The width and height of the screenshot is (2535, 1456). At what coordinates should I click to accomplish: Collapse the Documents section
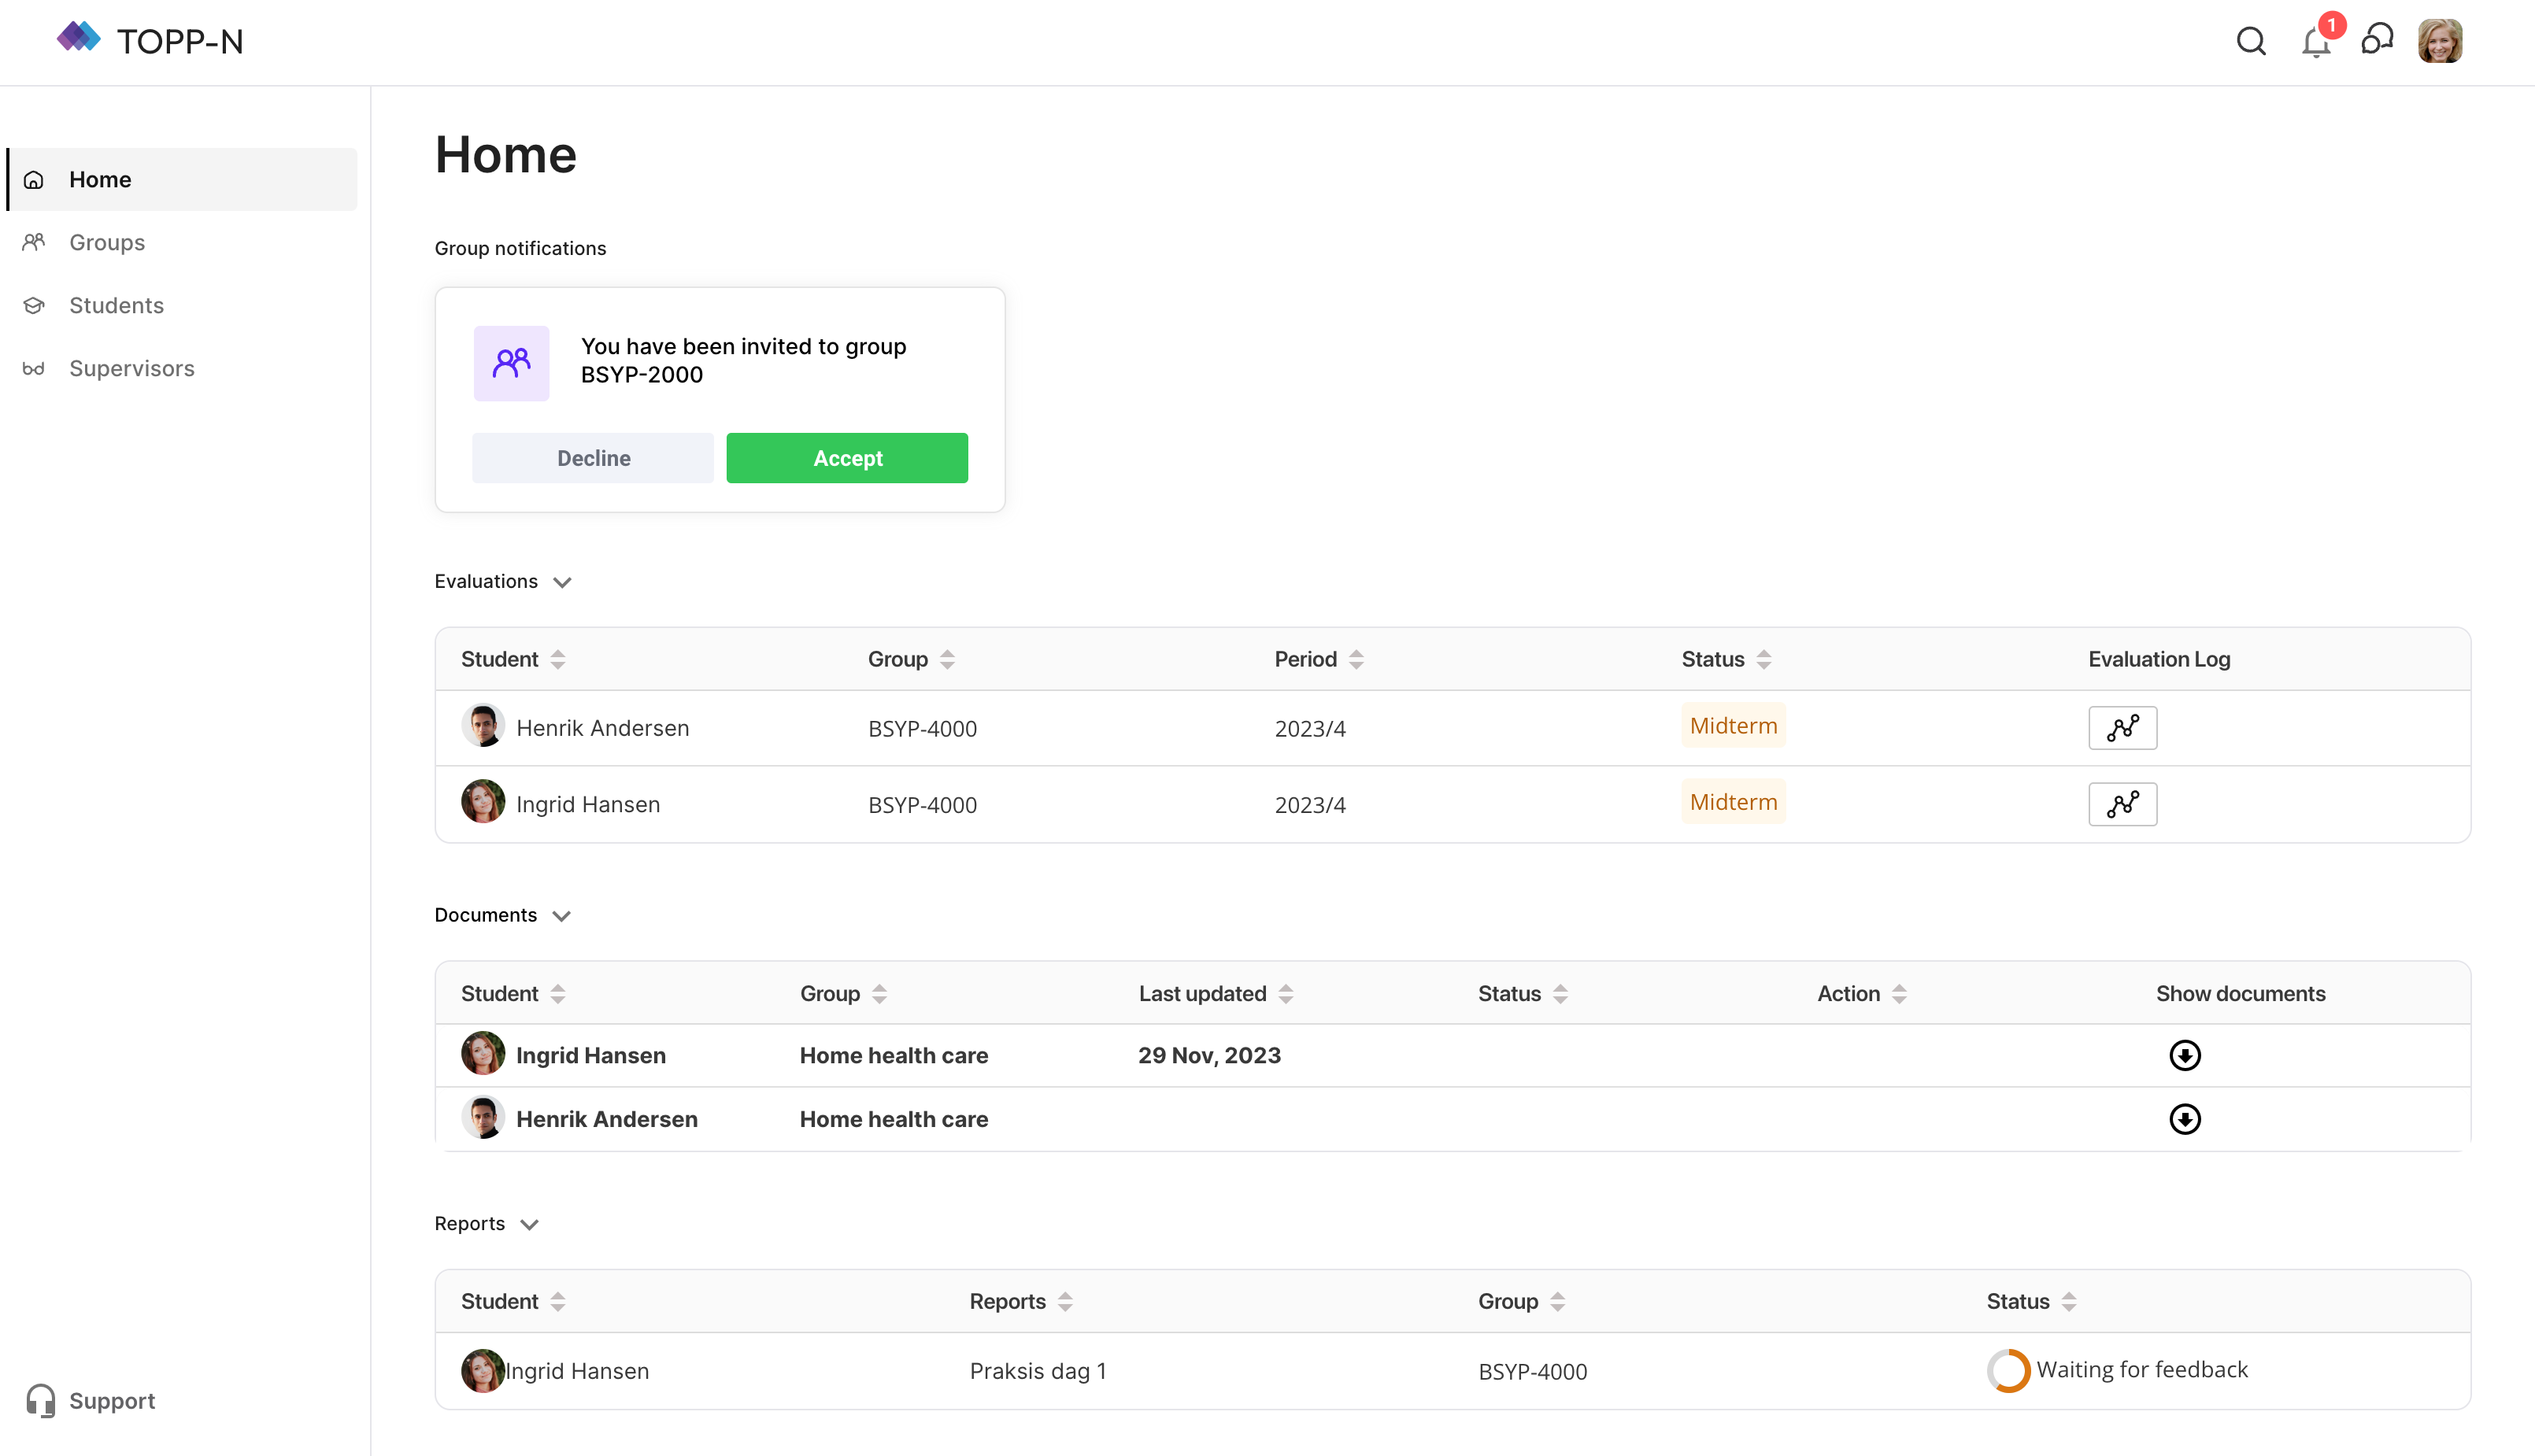point(561,916)
